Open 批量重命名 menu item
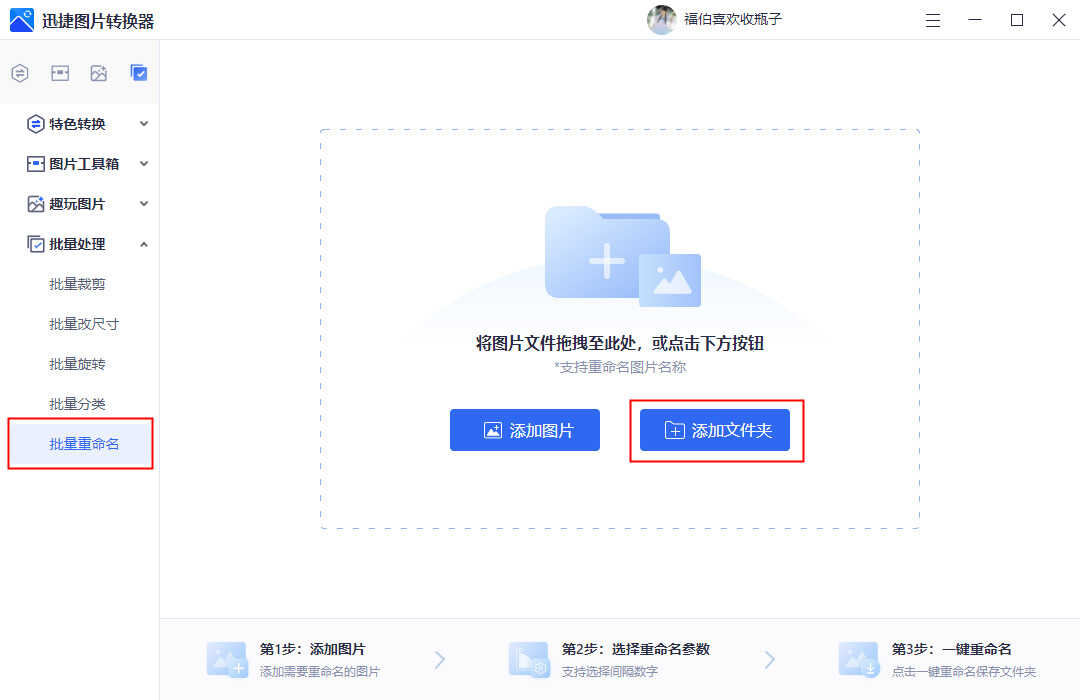This screenshot has width=1080, height=700. tap(80, 444)
